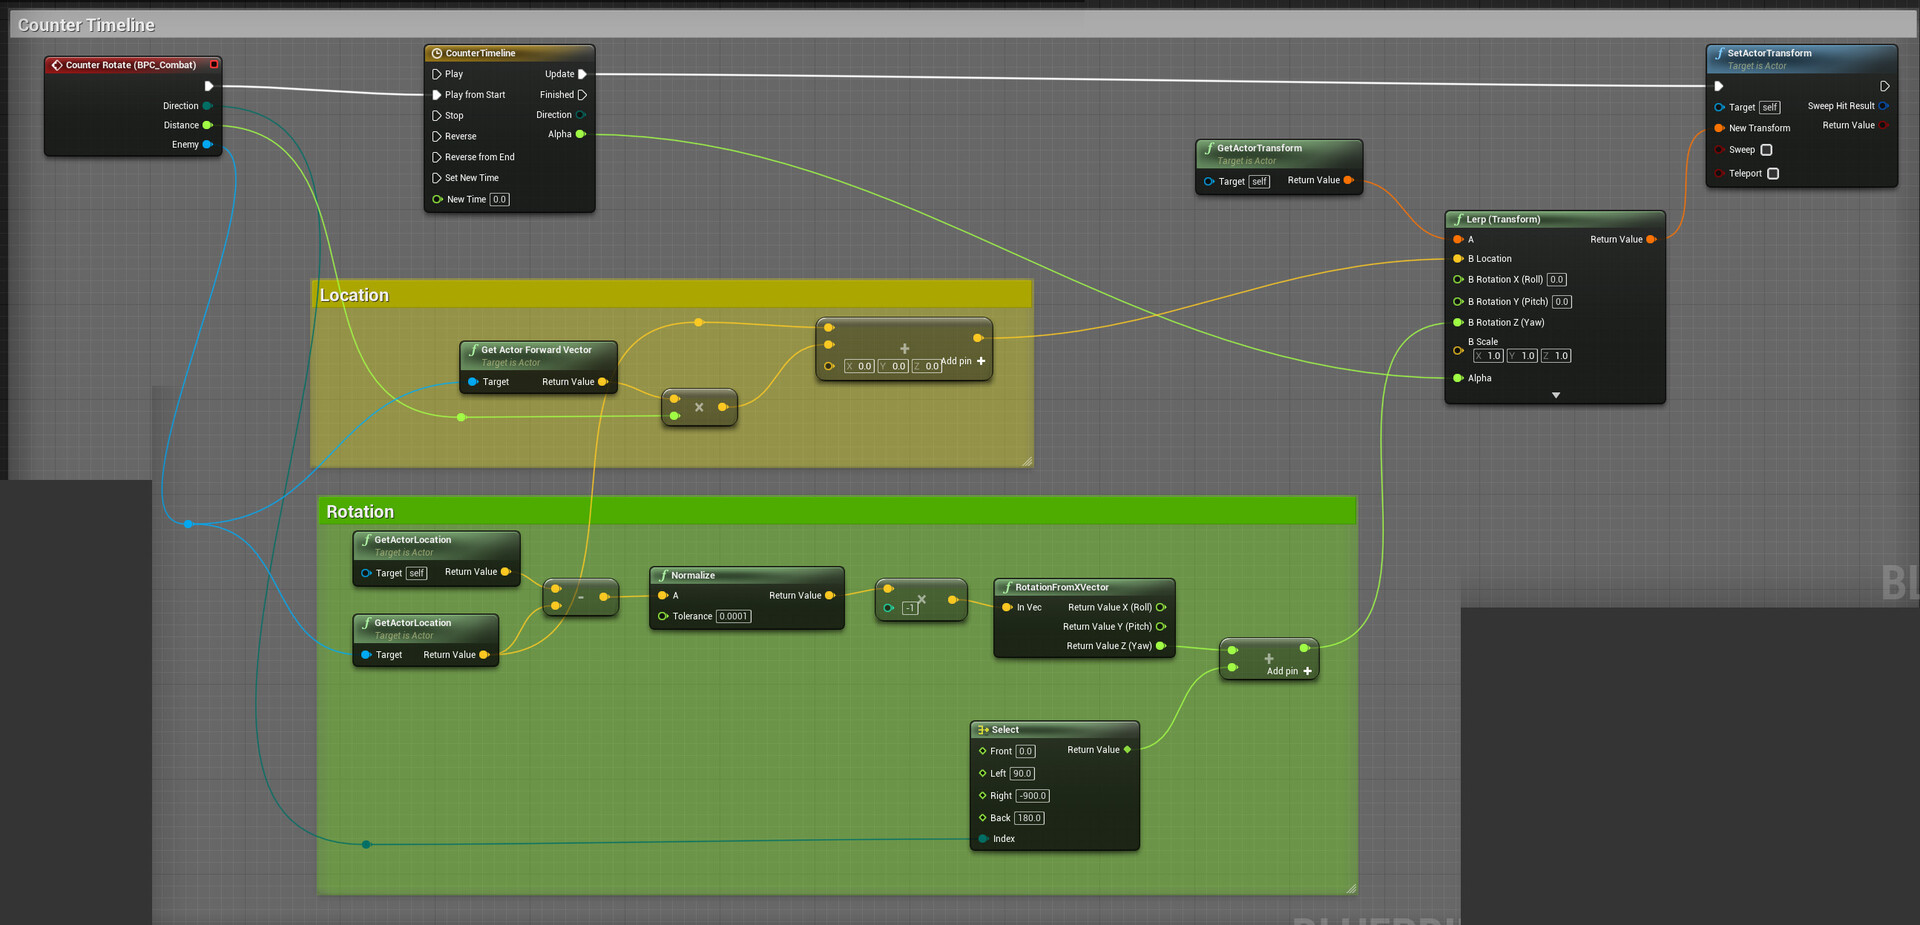The height and width of the screenshot is (925, 1920).
Task: Click the New Time value field
Action: pyautogui.click(x=500, y=199)
